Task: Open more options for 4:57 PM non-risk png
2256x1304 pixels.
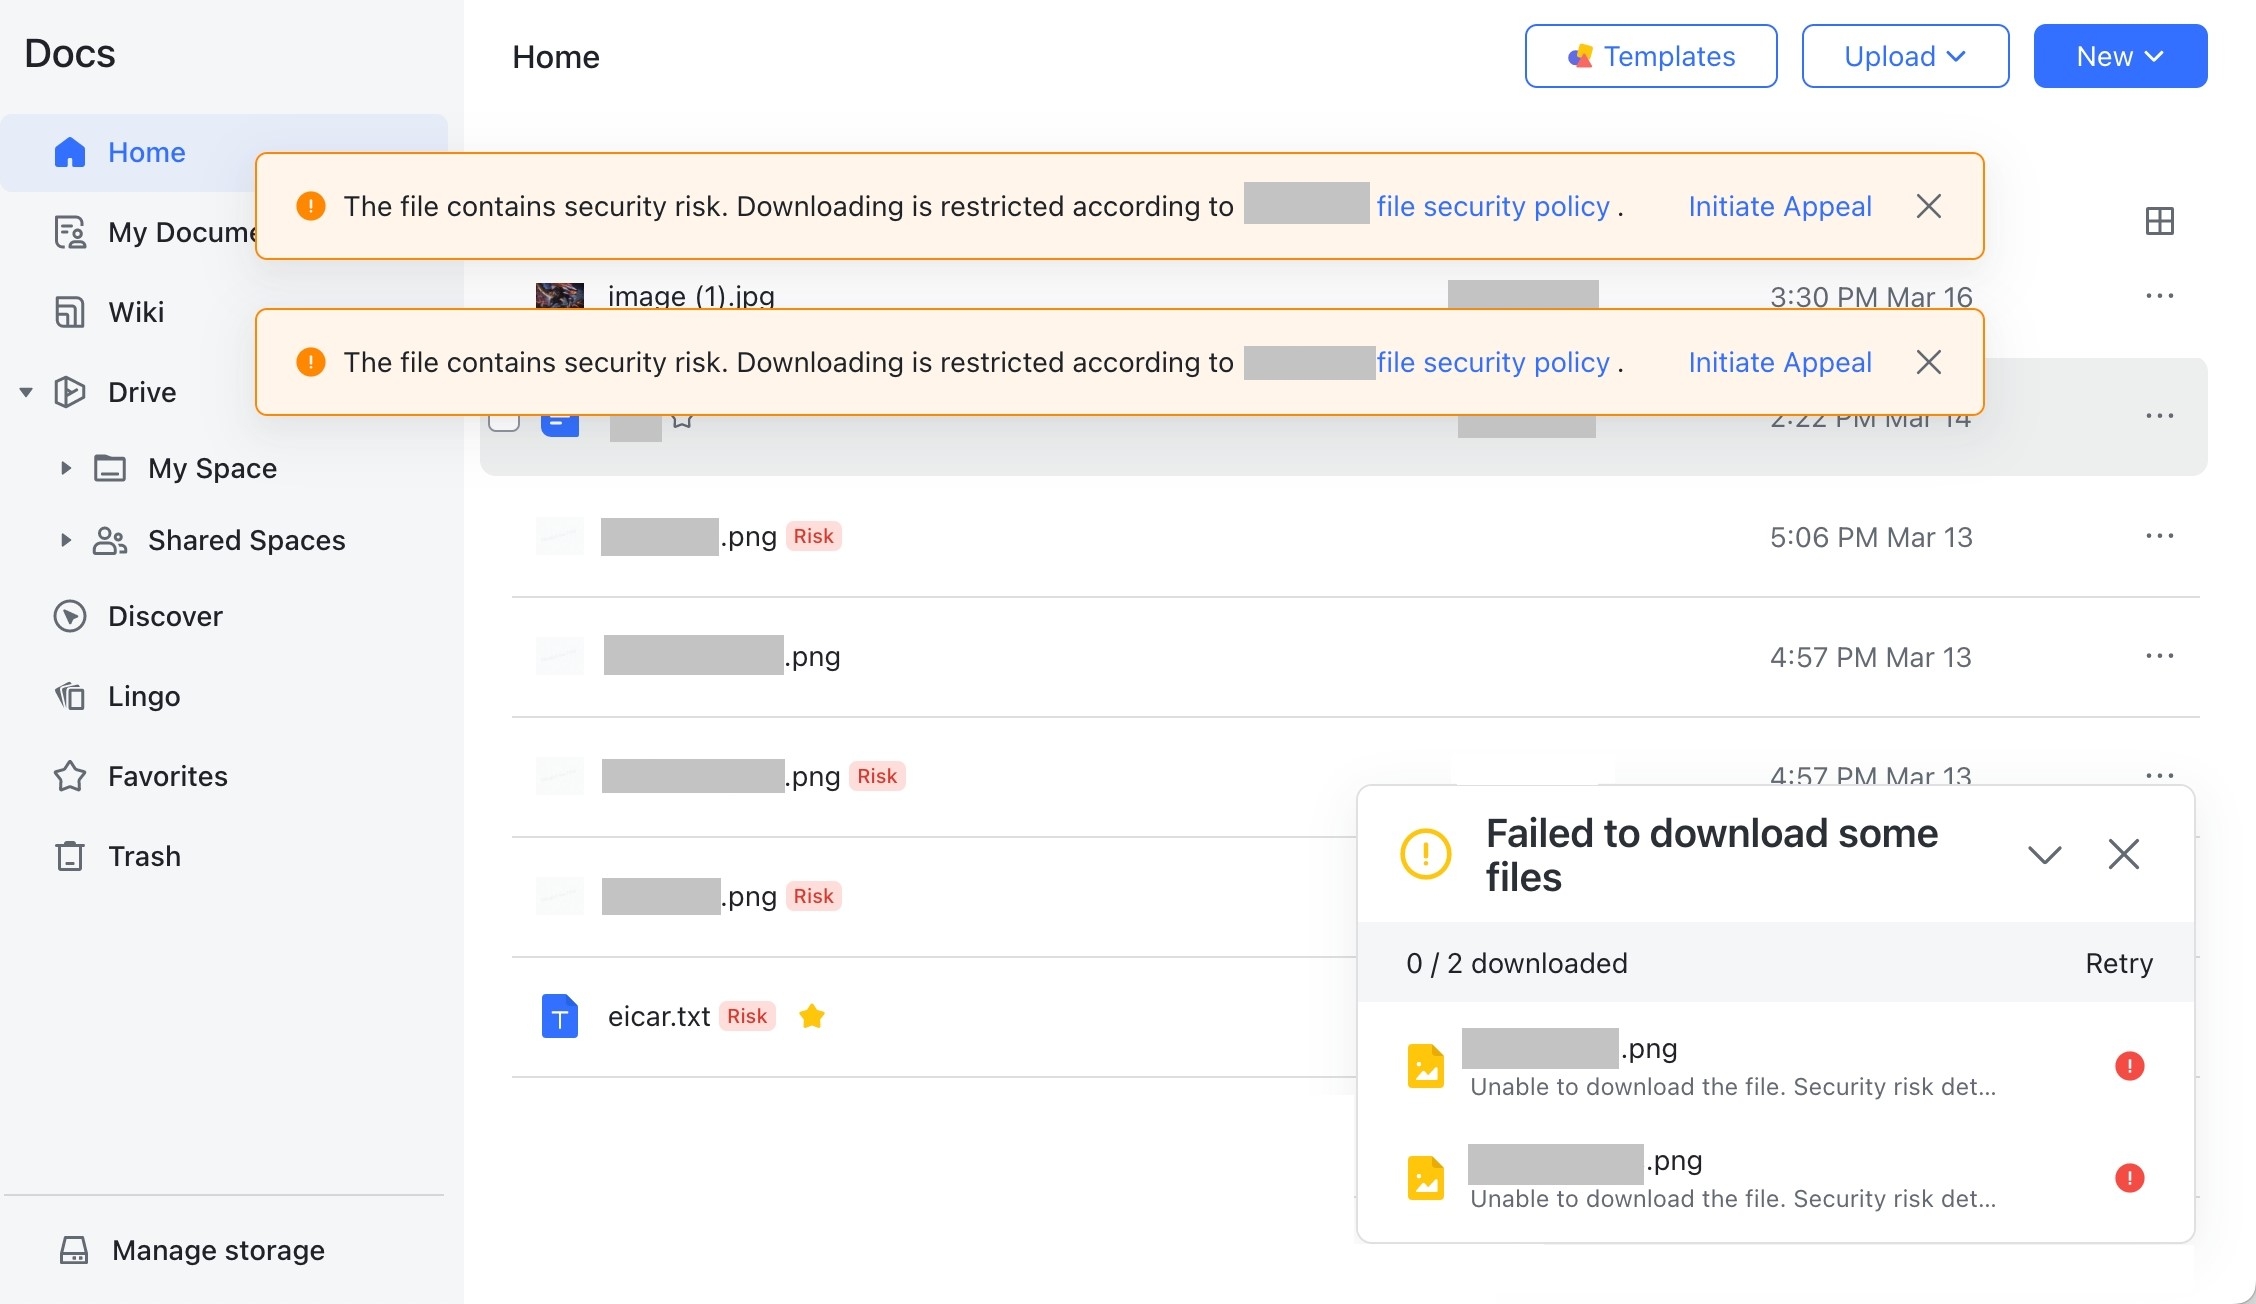Action: pyautogui.click(x=2160, y=656)
